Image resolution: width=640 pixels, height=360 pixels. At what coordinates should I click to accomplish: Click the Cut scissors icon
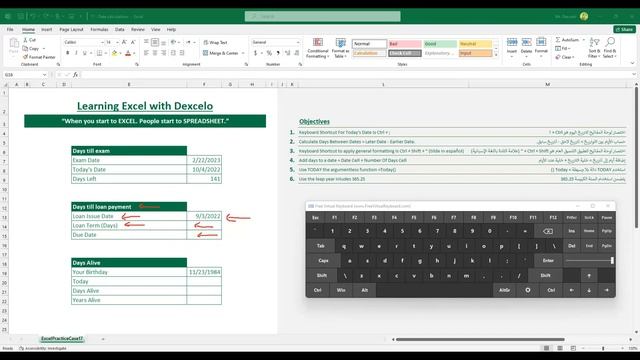[26, 40]
